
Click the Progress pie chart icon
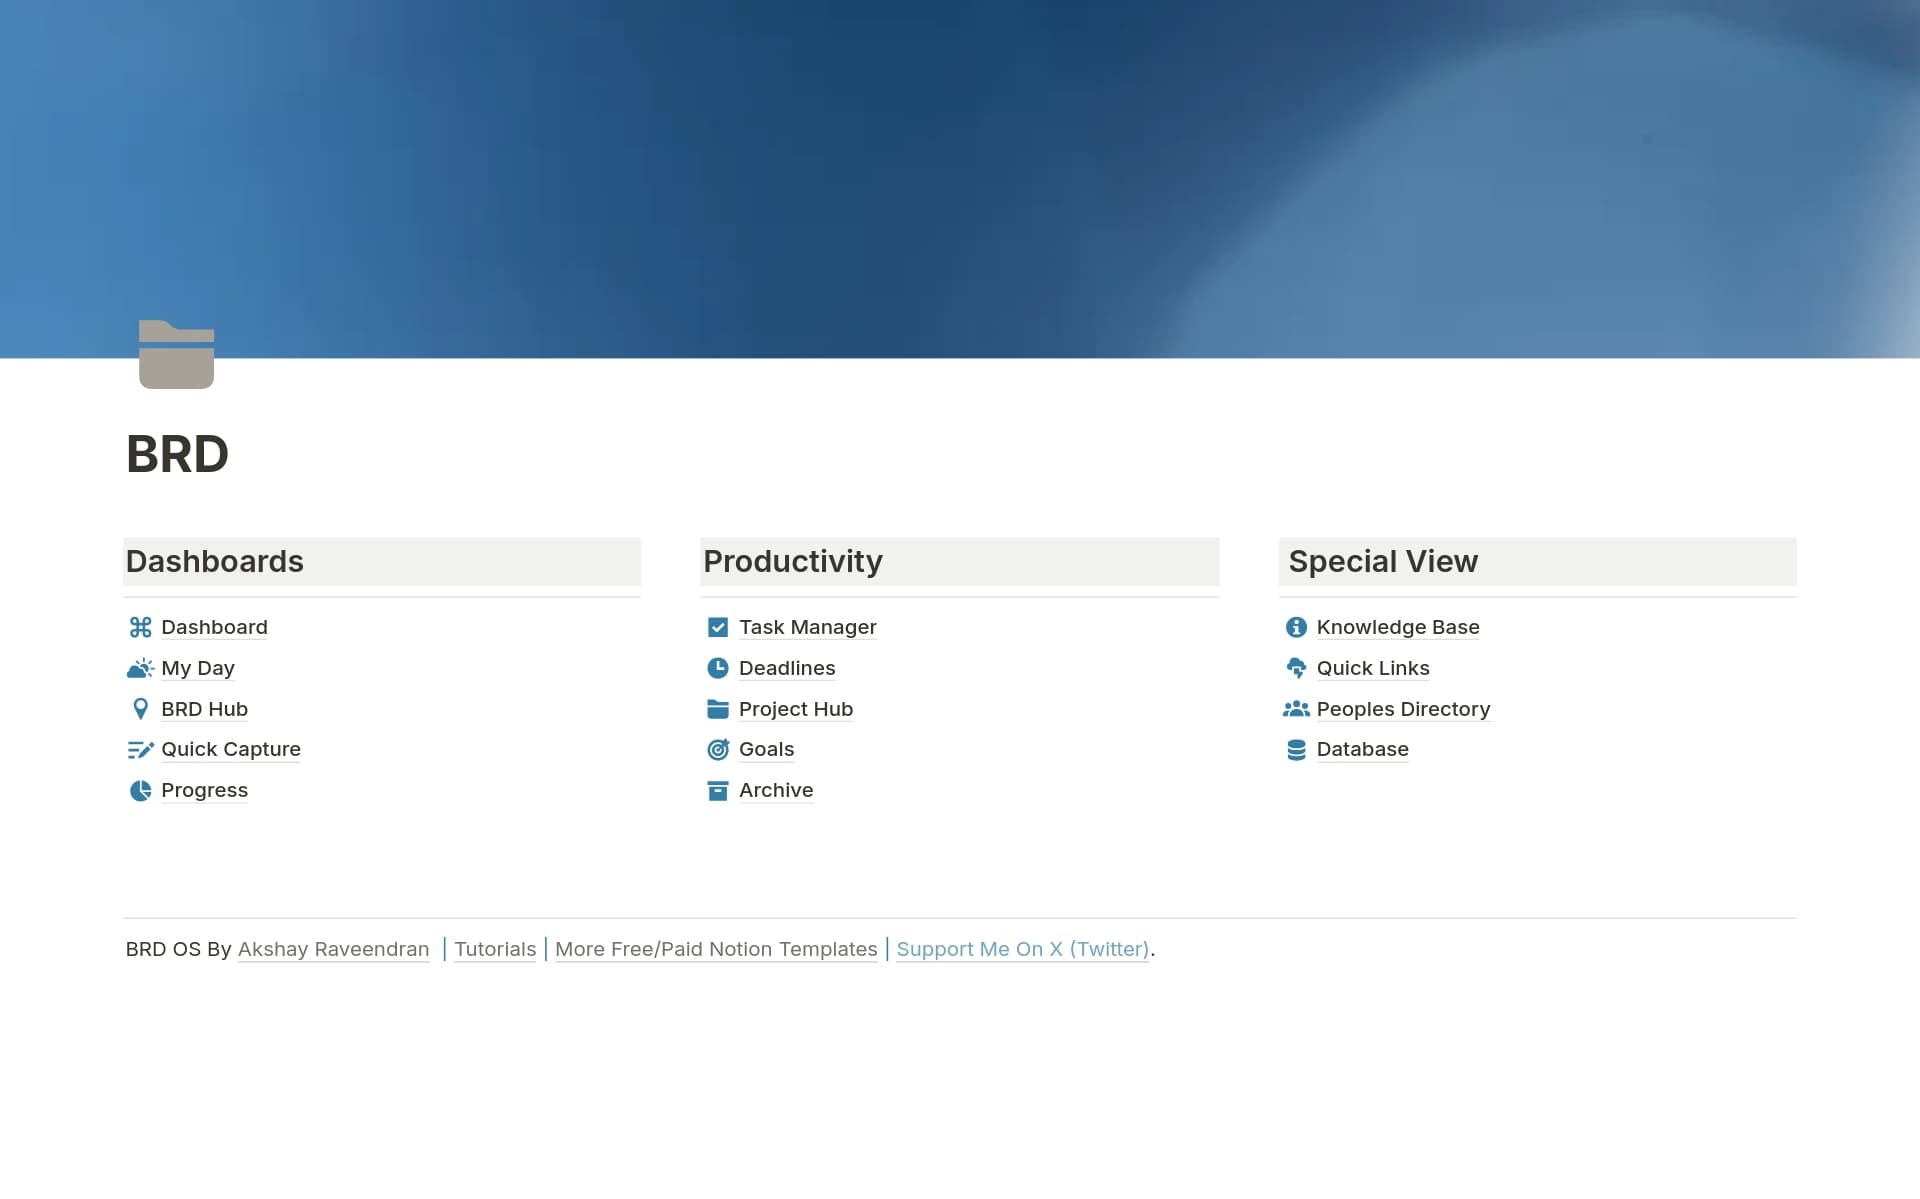tap(140, 790)
